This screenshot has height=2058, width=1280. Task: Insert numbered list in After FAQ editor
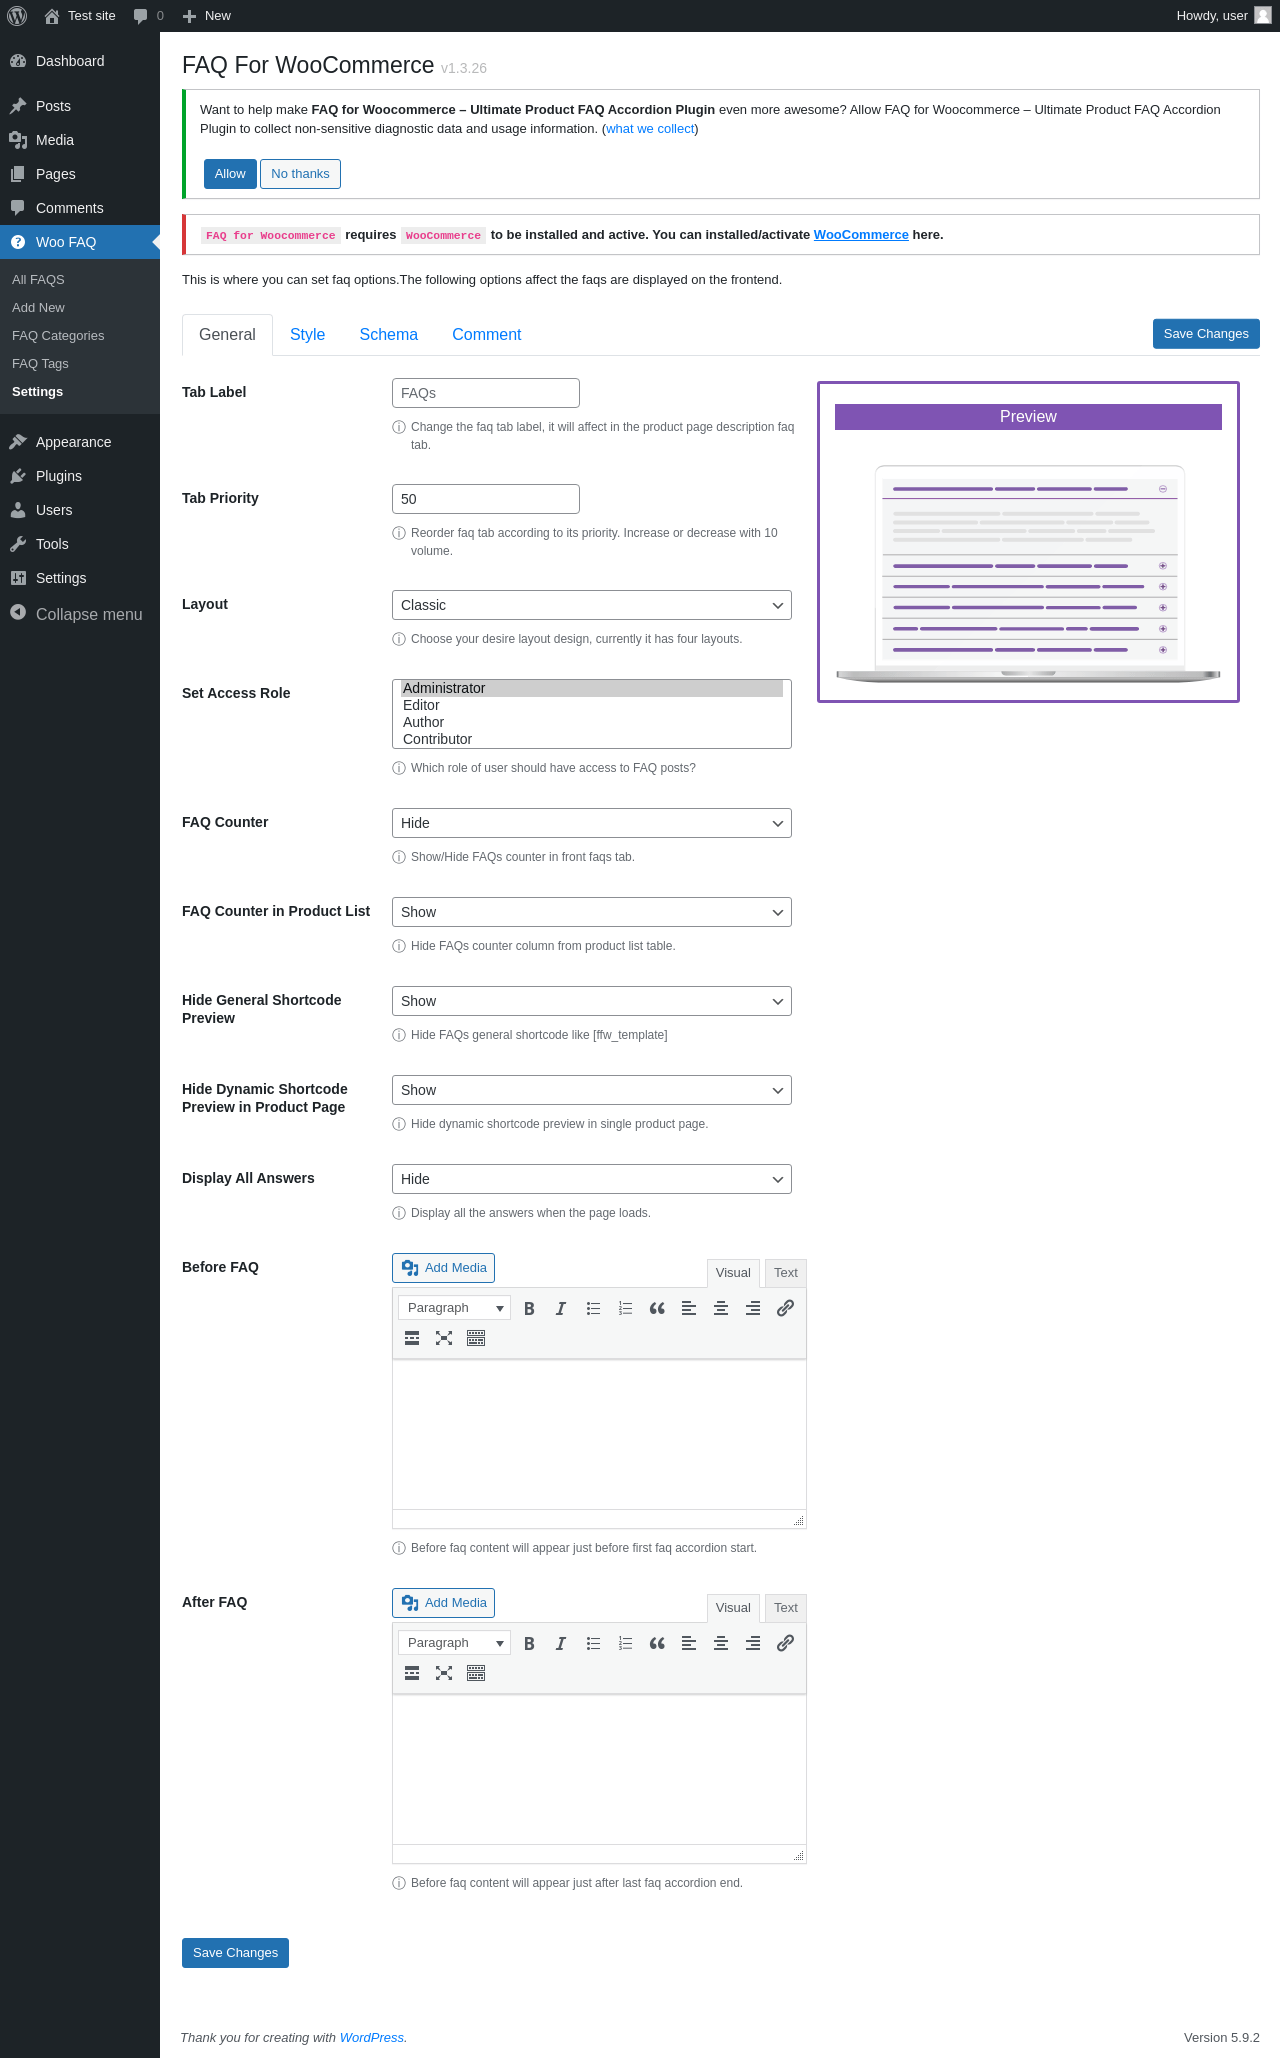pyautogui.click(x=625, y=1643)
